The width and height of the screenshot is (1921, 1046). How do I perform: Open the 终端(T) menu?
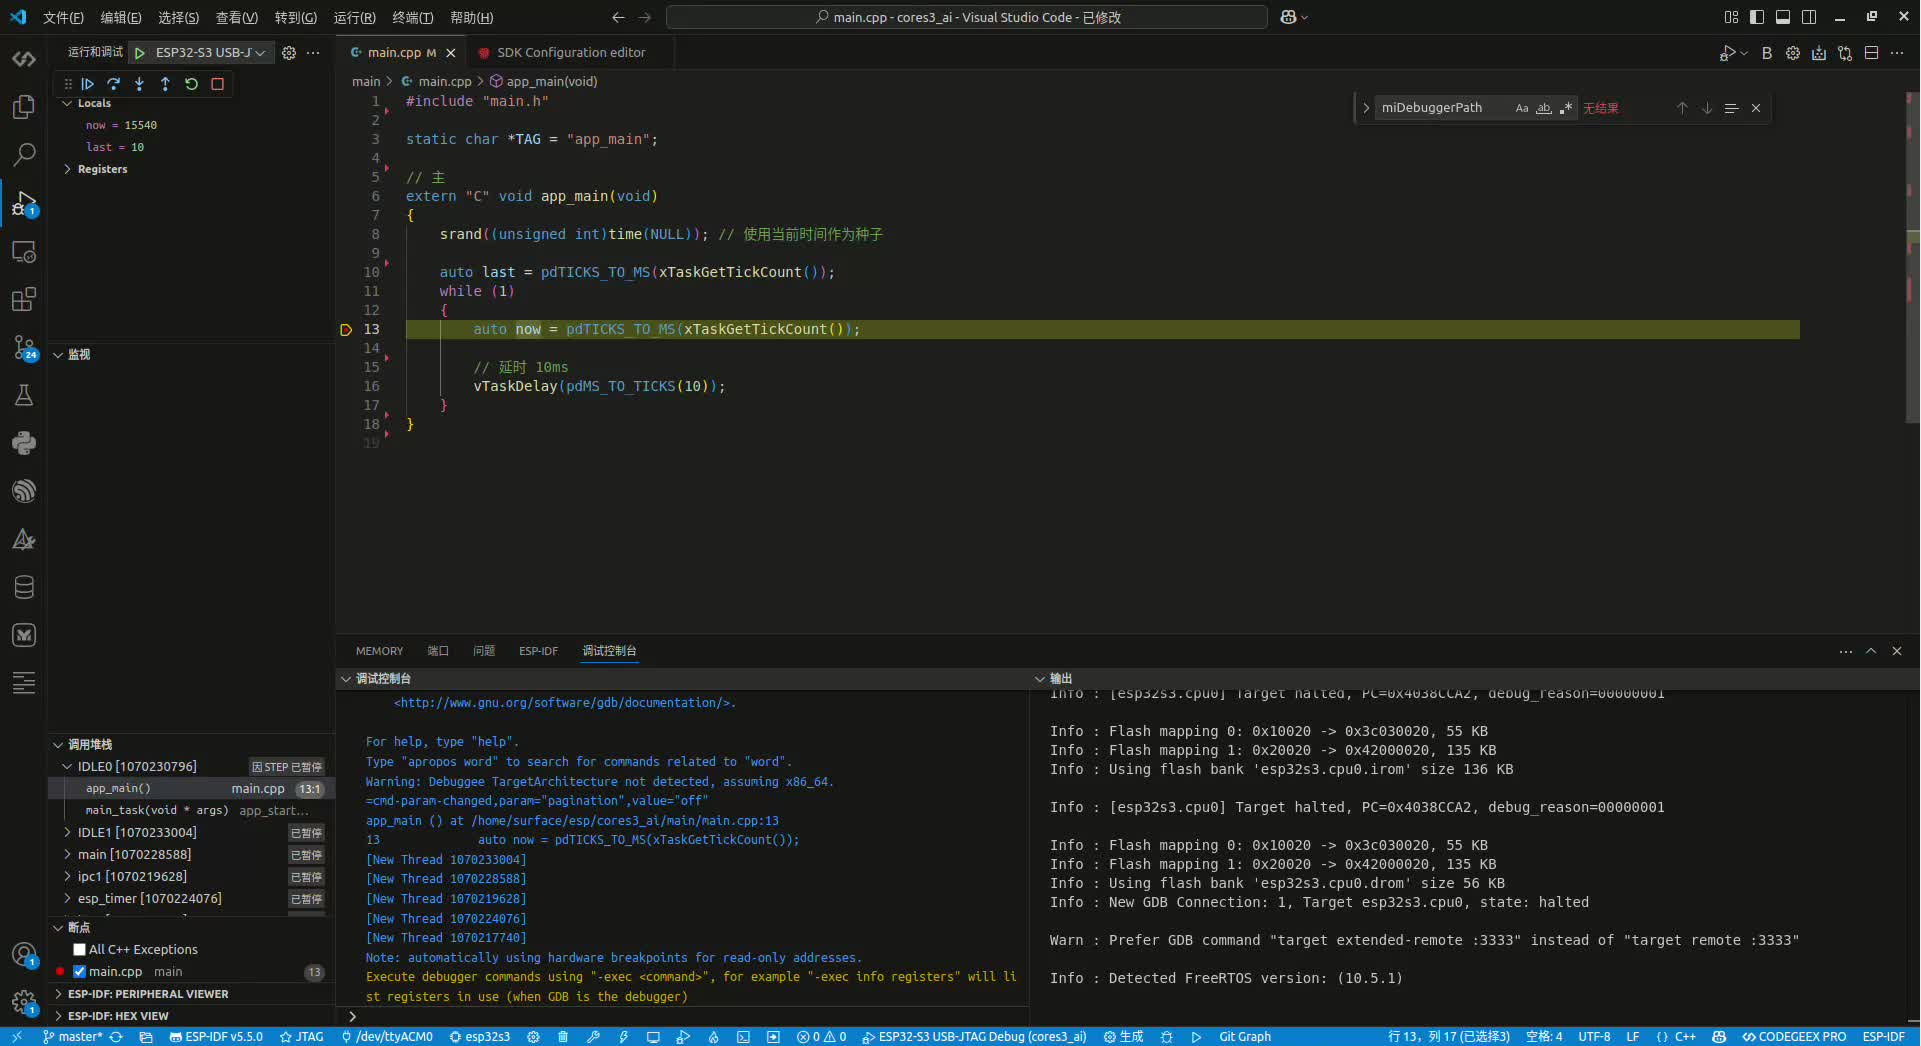pyautogui.click(x=412, y=18)
